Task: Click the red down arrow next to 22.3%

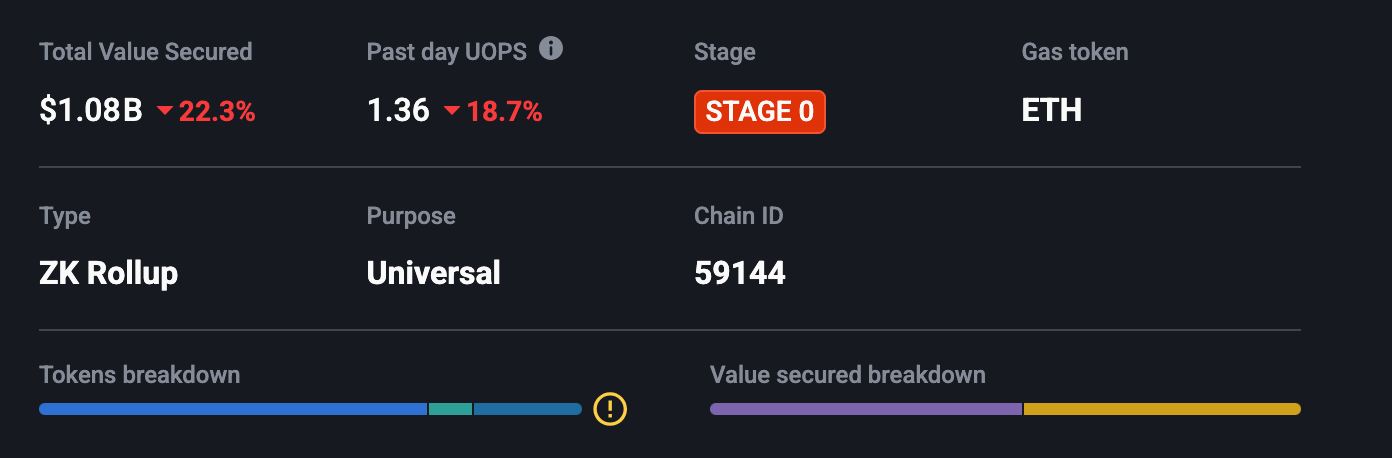Action: [165, 112]
